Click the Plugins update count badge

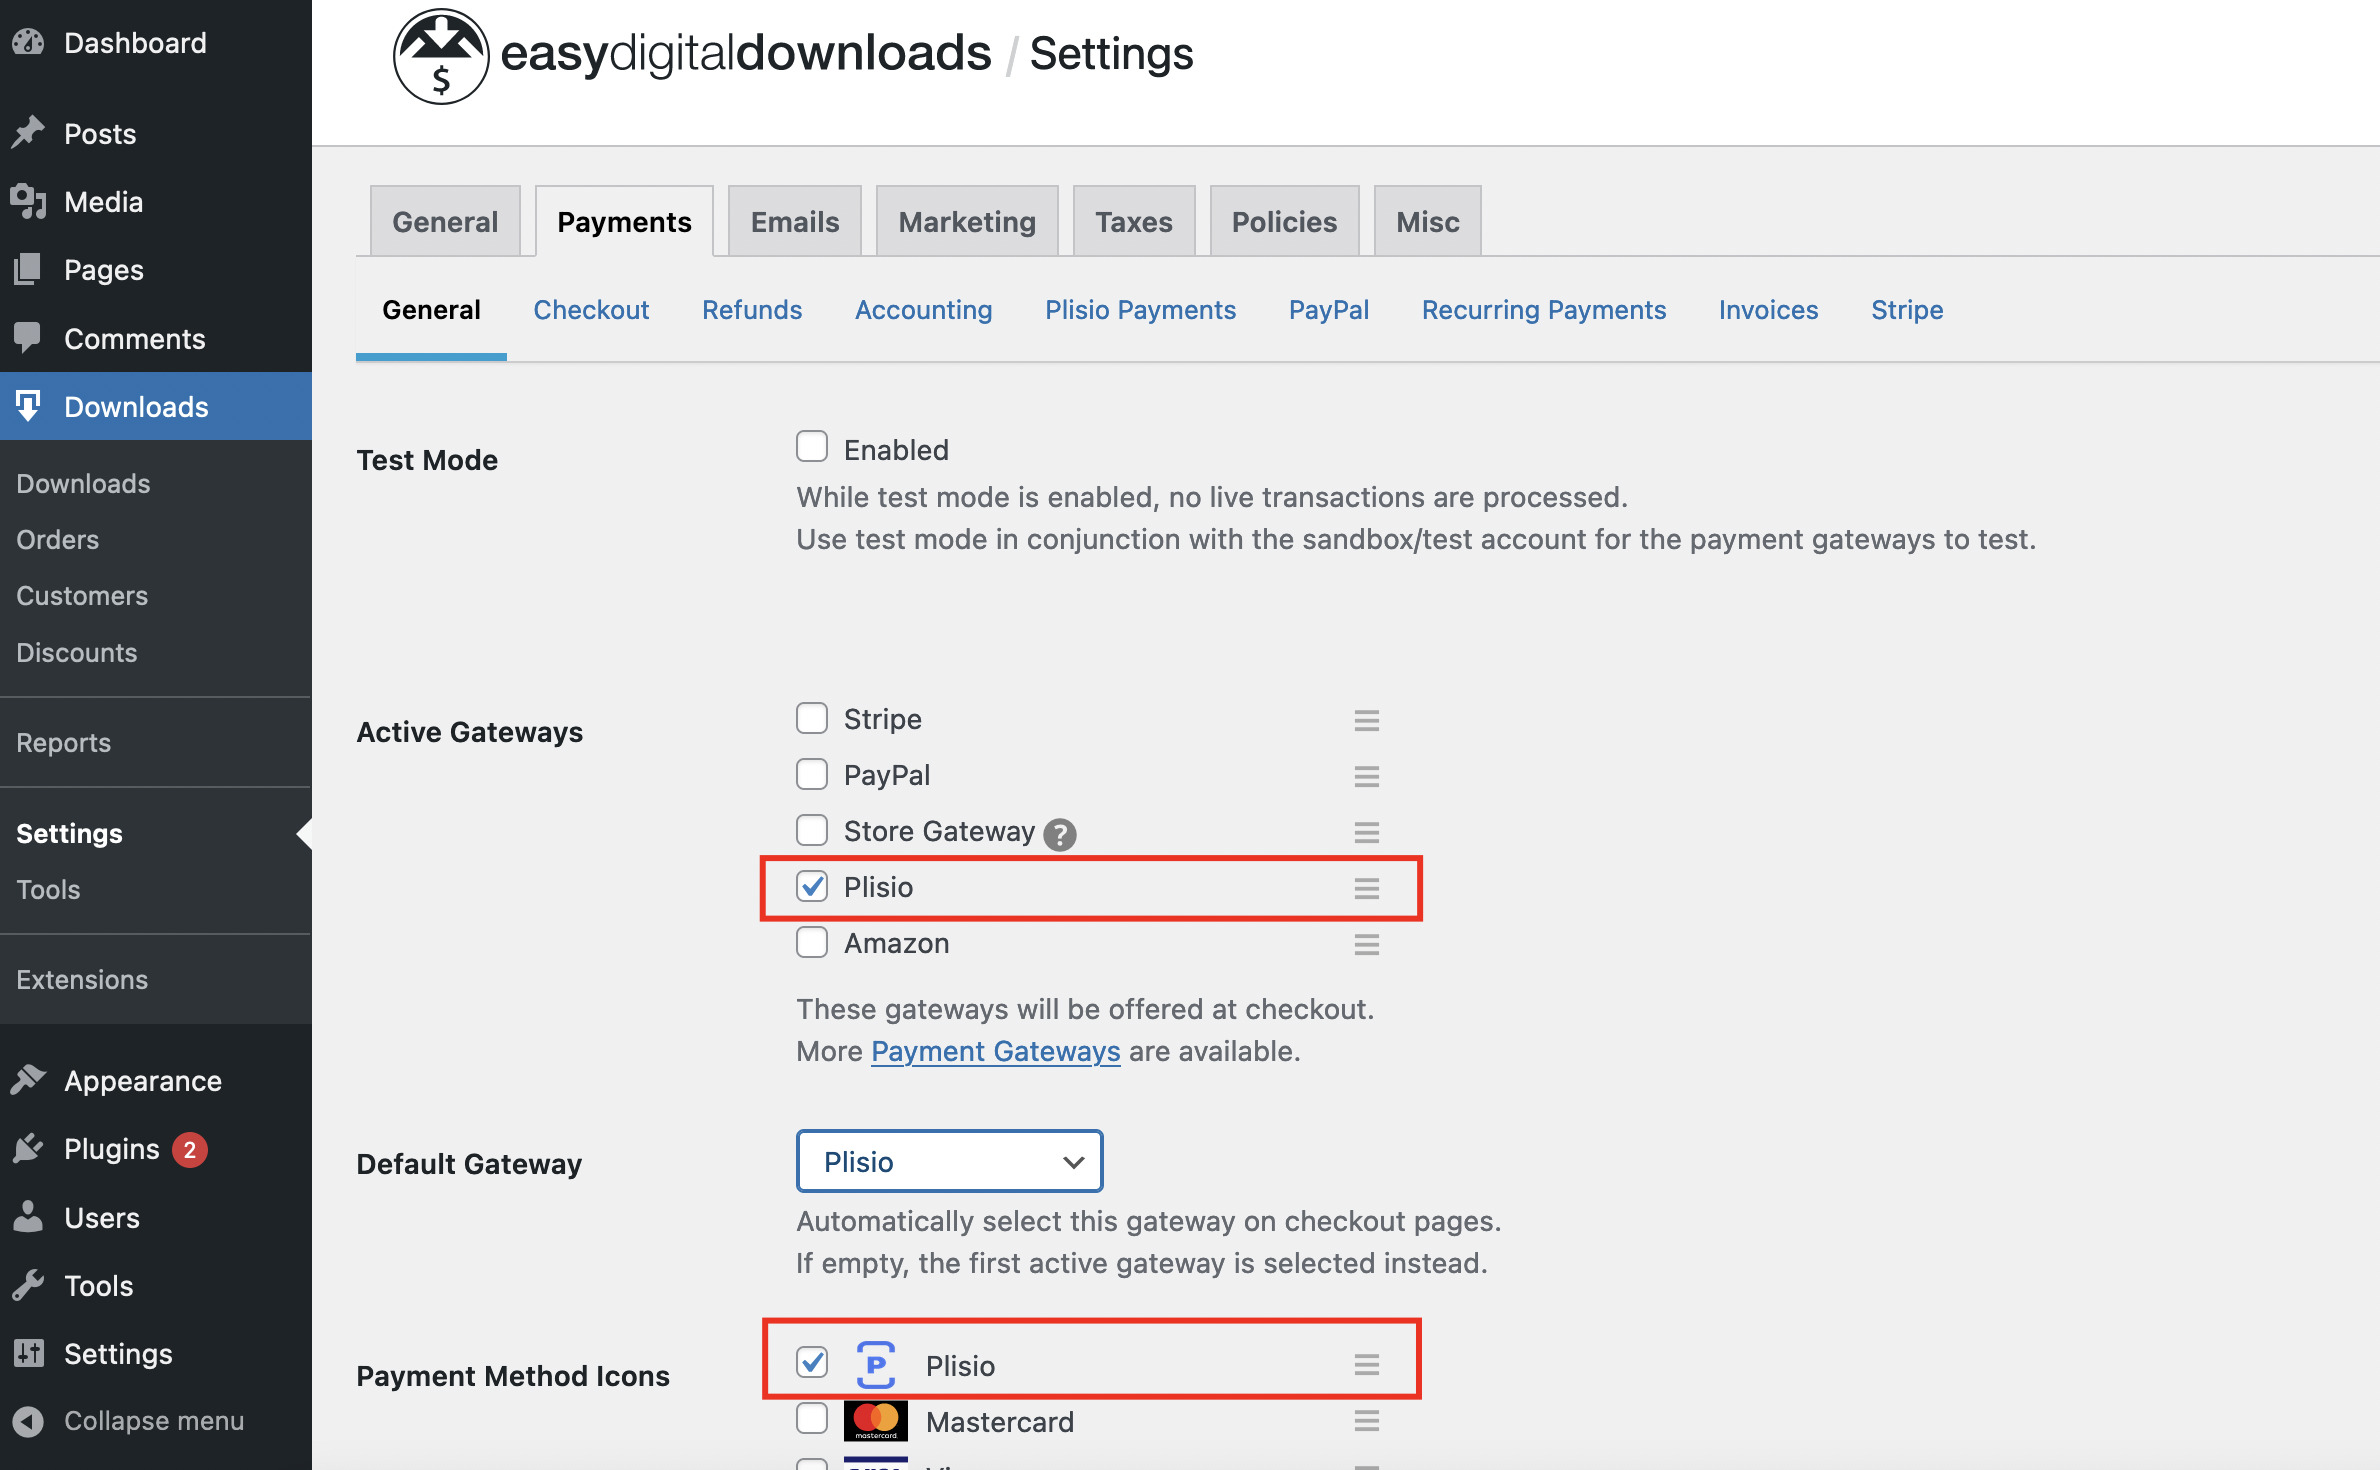pyautogui.click(x=189, y=1150)
